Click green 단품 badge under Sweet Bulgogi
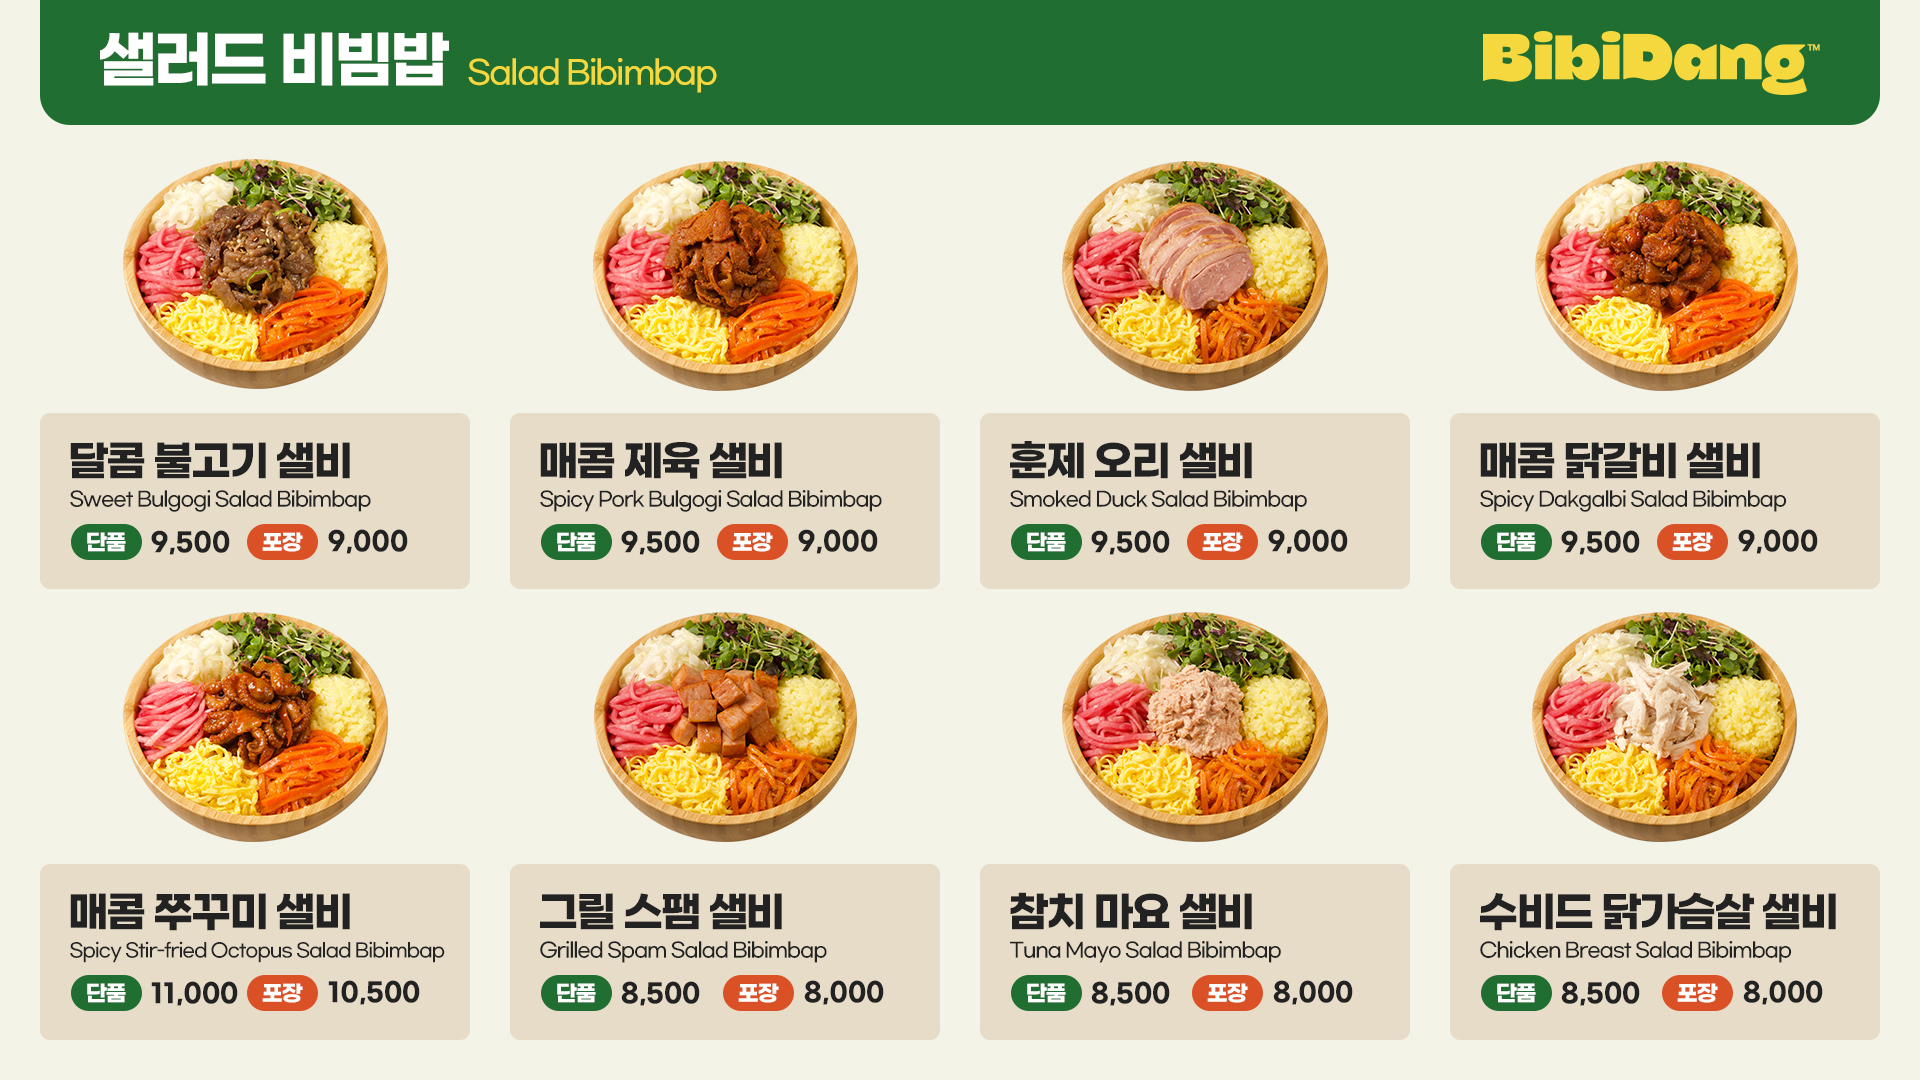 [x=106, y=542]
